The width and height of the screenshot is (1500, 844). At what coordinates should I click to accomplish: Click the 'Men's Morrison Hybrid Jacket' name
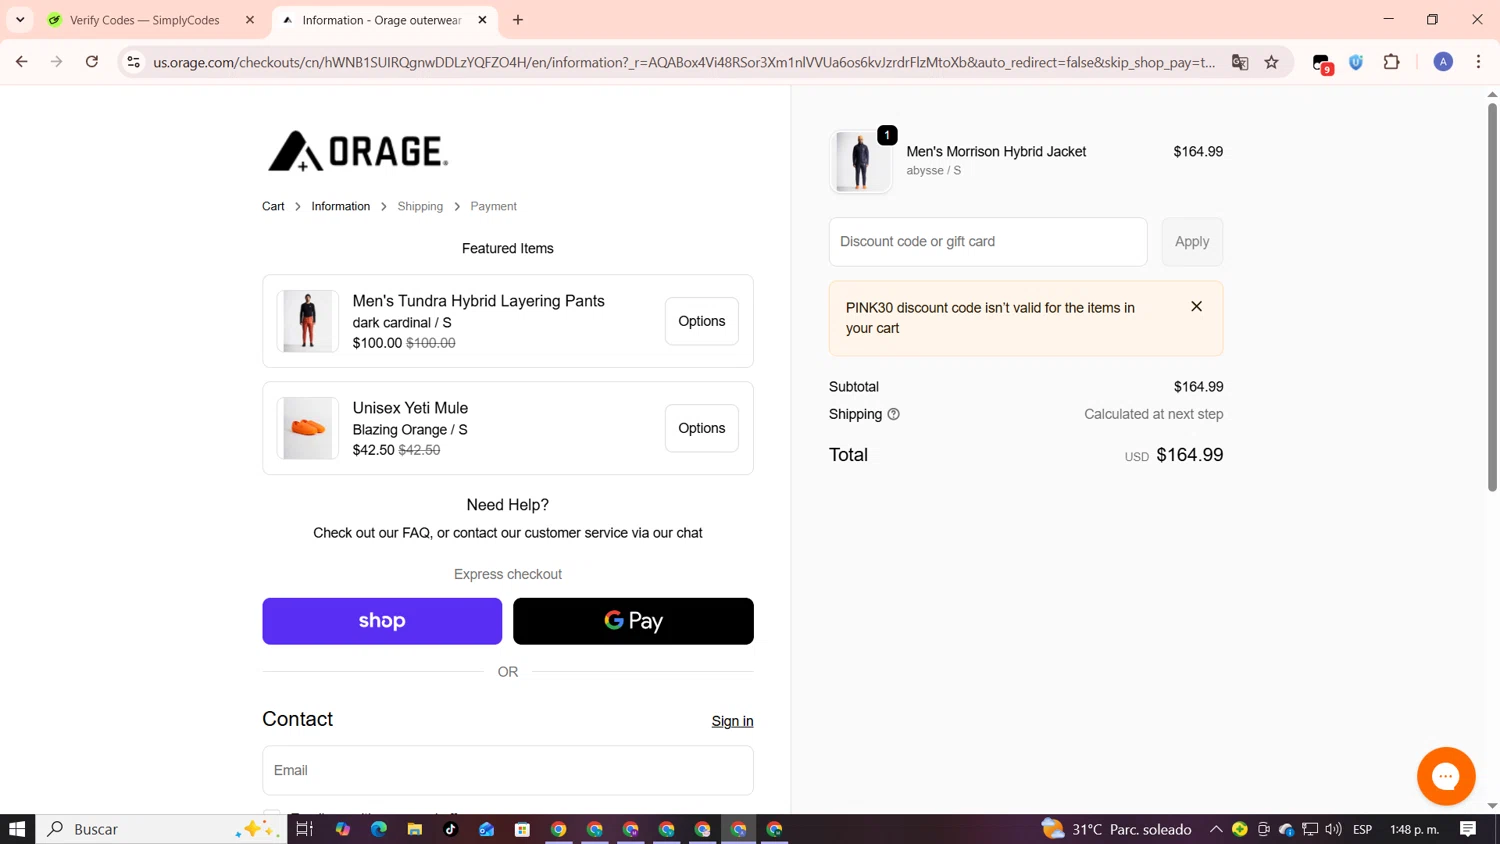(996, 152)
